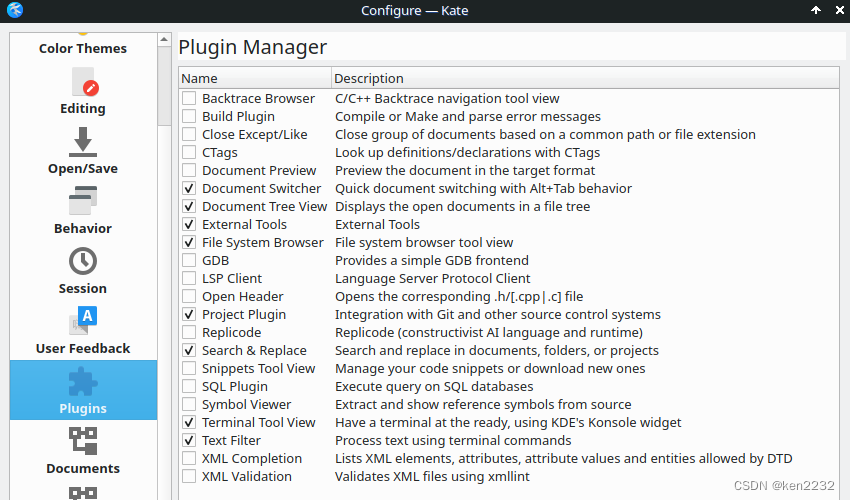This screenshot has width=850, height=500.
Task: Select the Behavior page windows icon
Action: pyautogui.click(x=83, y=201)
